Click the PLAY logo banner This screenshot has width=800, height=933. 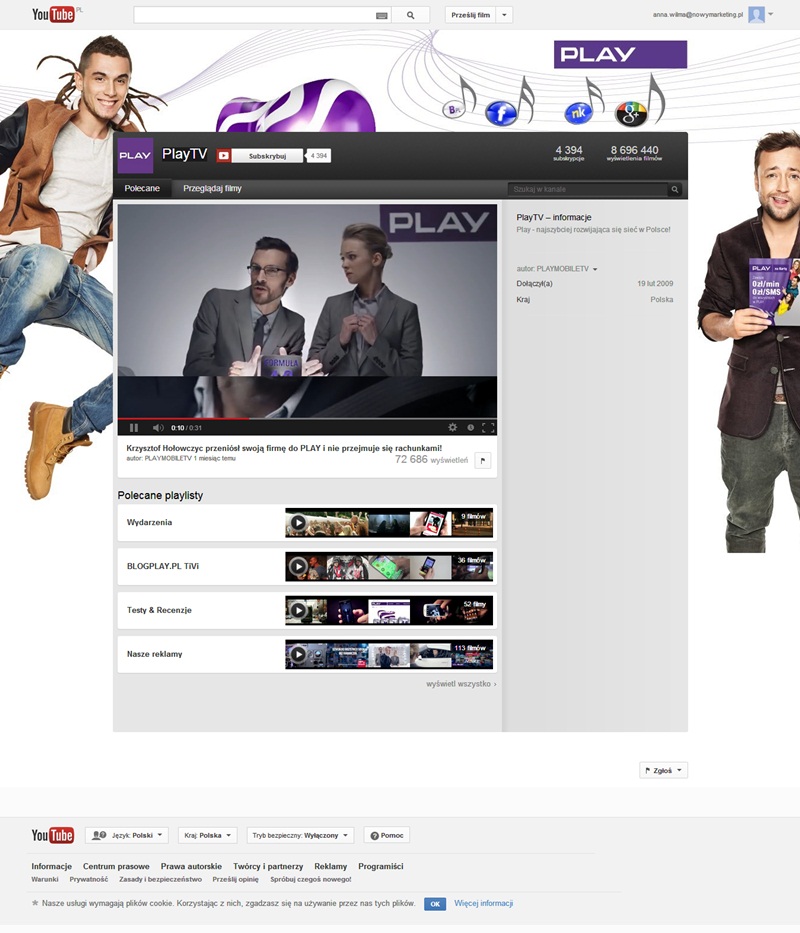(620, 54)
